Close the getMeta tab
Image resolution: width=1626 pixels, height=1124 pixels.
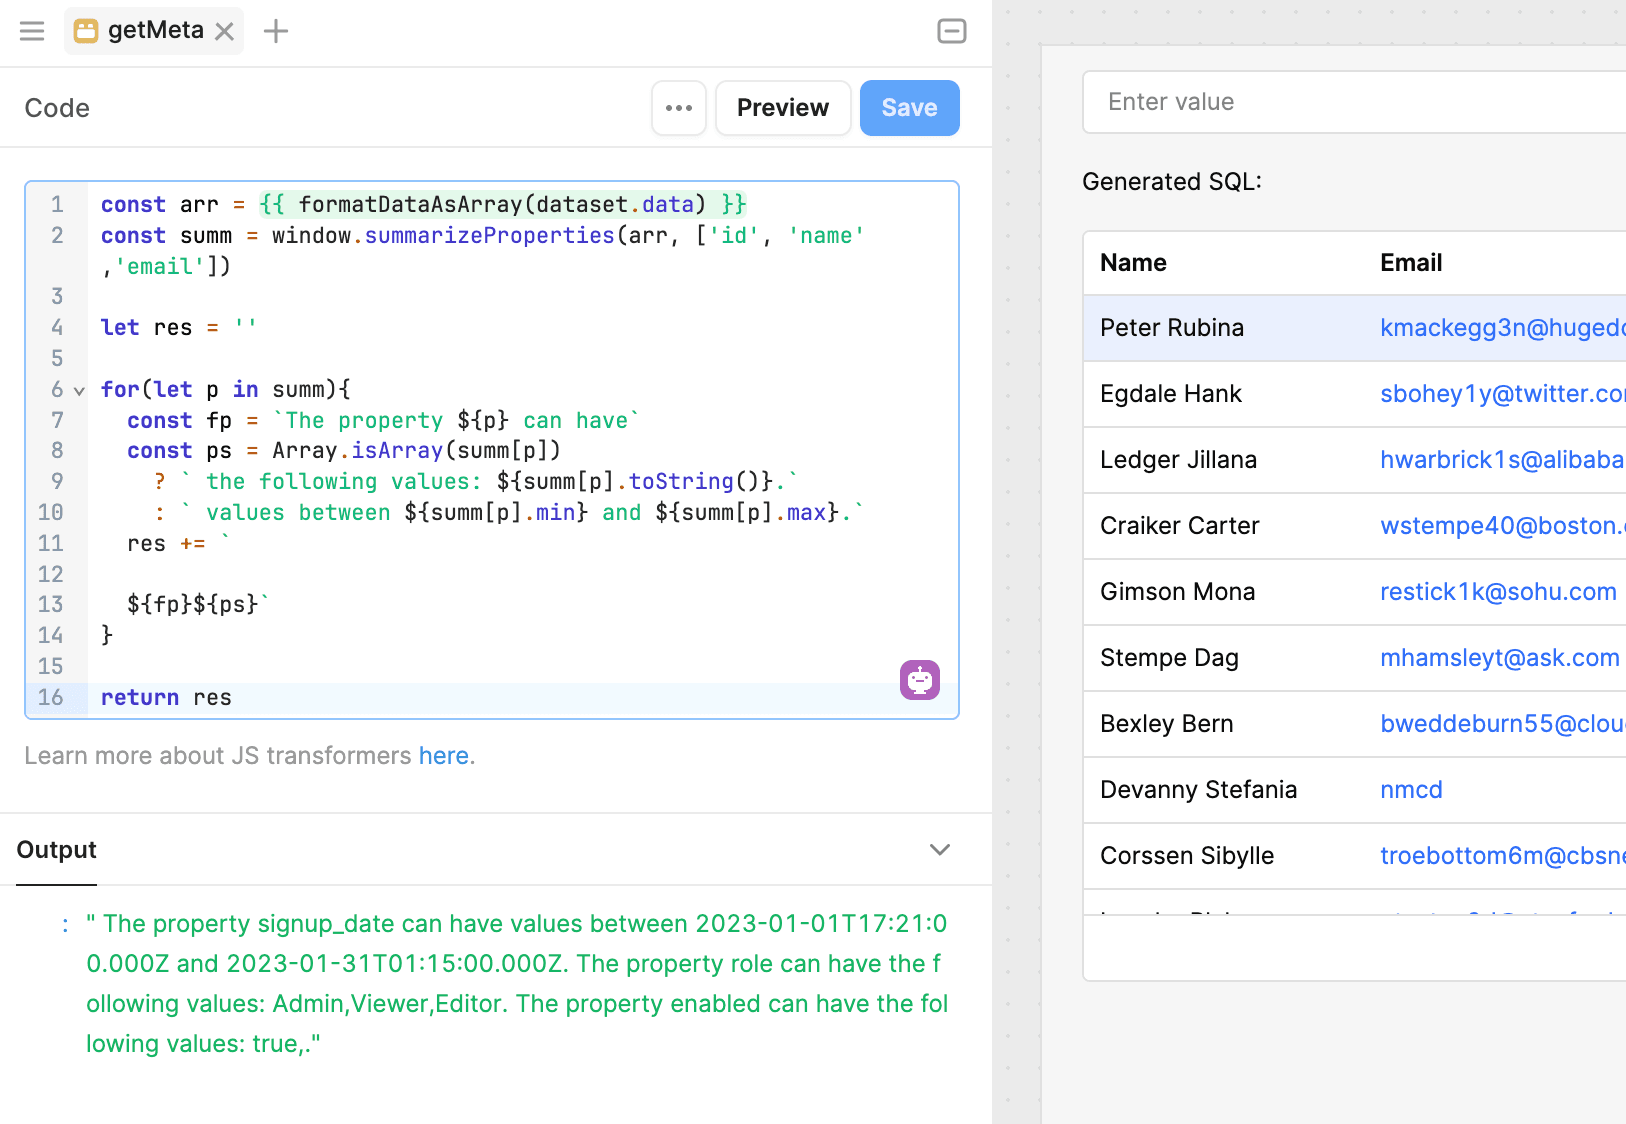(225, 32)
